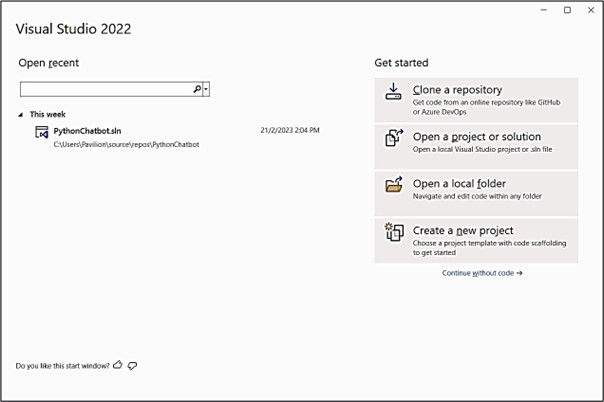The height and width of the screenshot is (402, 604).
Task: Give thumbs down feedback on start window
Action: pyautogui.click(x=132, y=365)
